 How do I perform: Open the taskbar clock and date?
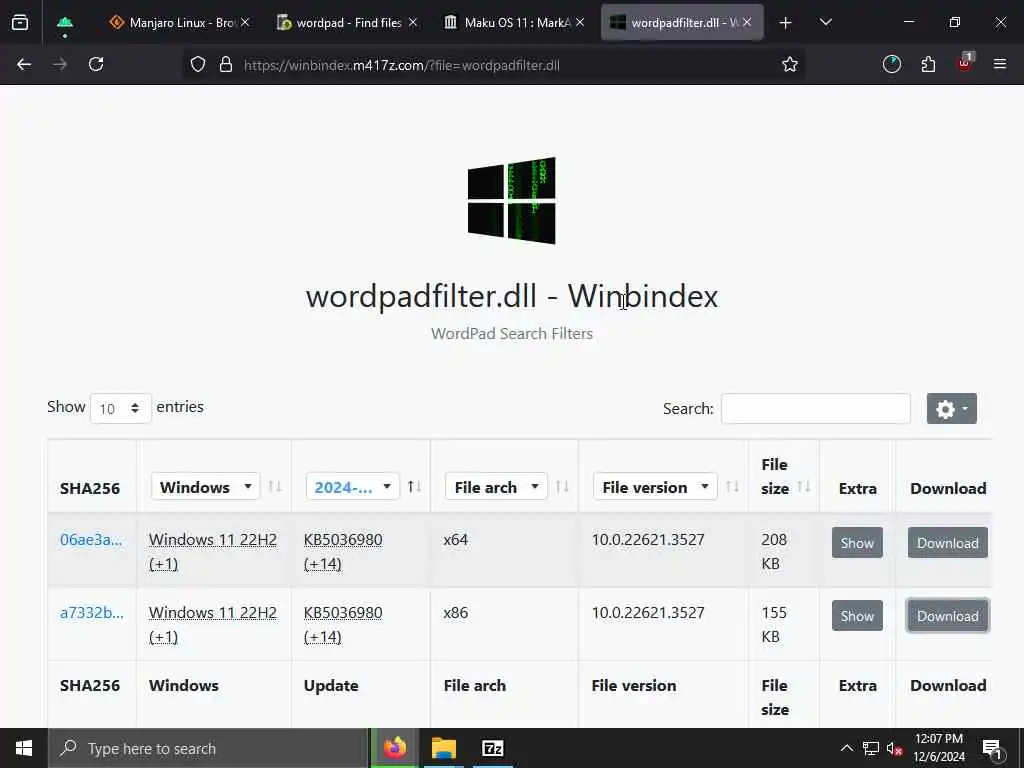point(939,748)
